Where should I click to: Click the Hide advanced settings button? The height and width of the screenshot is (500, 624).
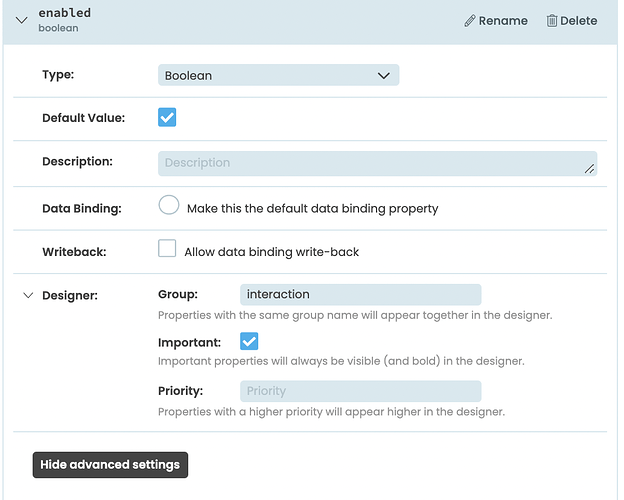[x=110, y=465]
